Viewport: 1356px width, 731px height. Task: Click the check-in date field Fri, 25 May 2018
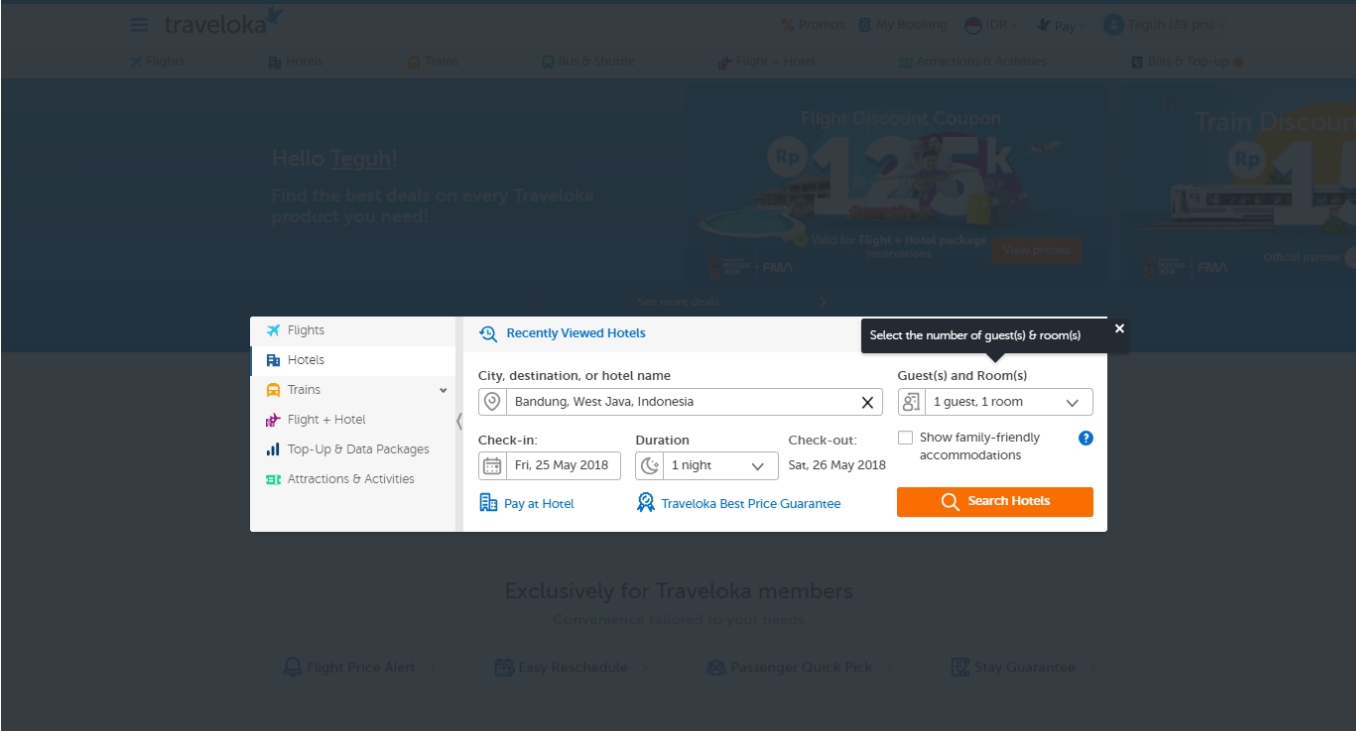tap(560, 466)
